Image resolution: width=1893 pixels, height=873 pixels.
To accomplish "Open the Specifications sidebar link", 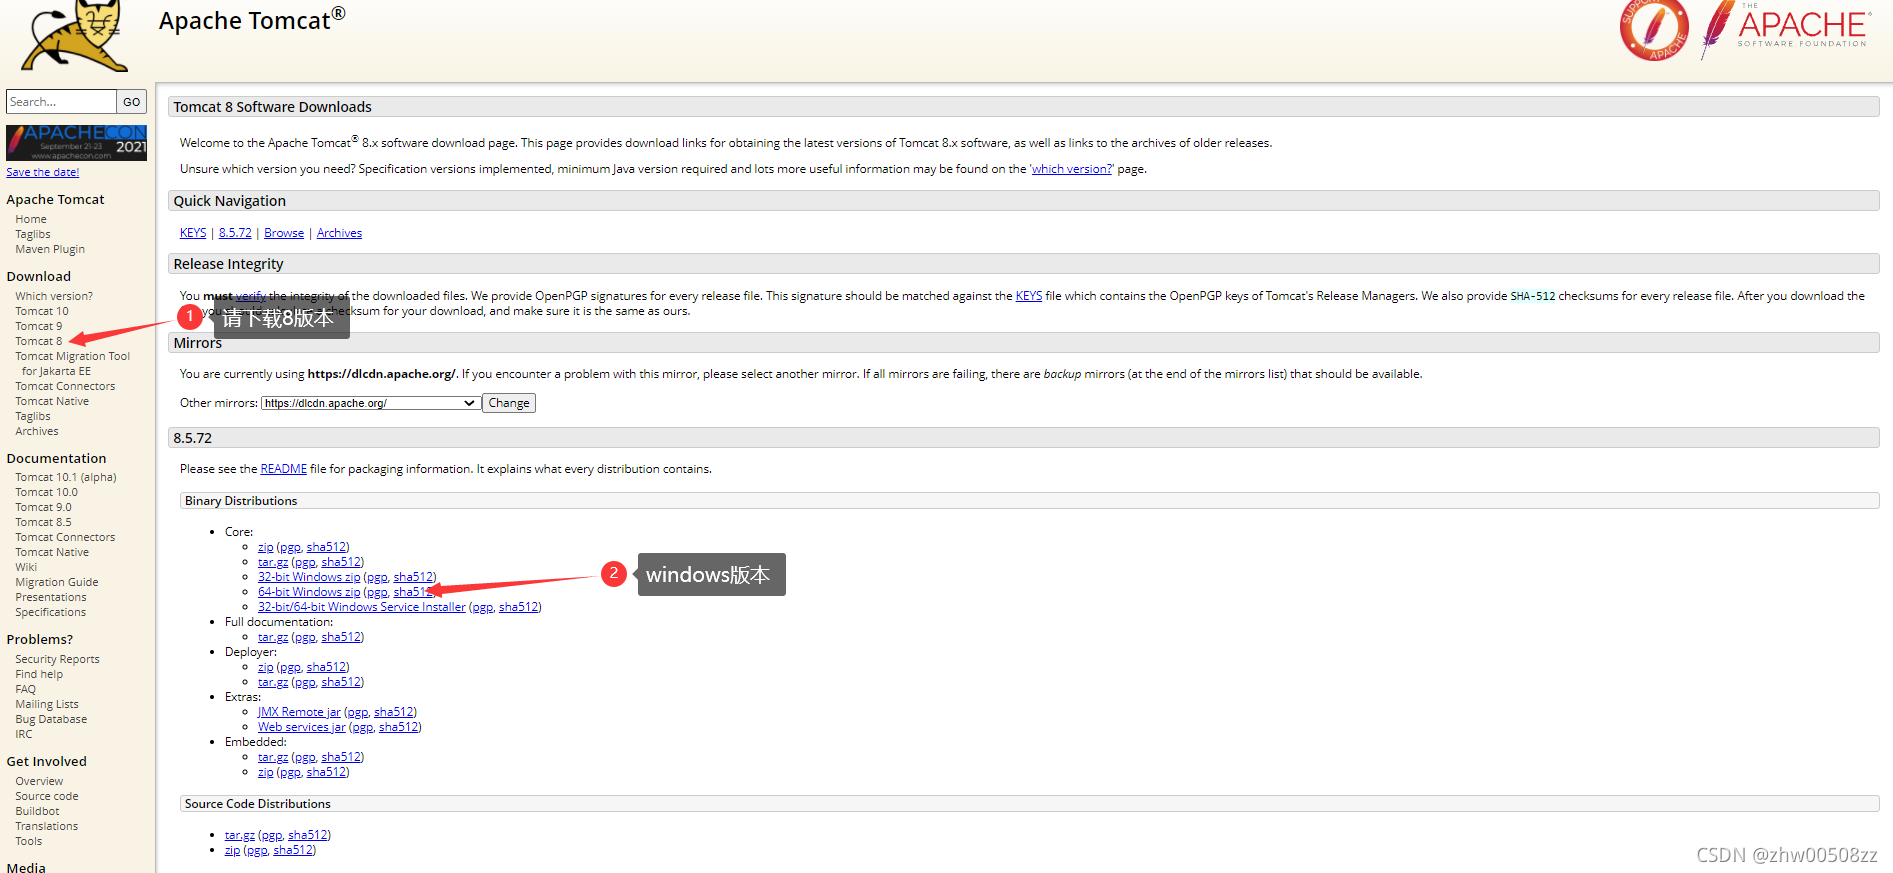I will [51, 612].
